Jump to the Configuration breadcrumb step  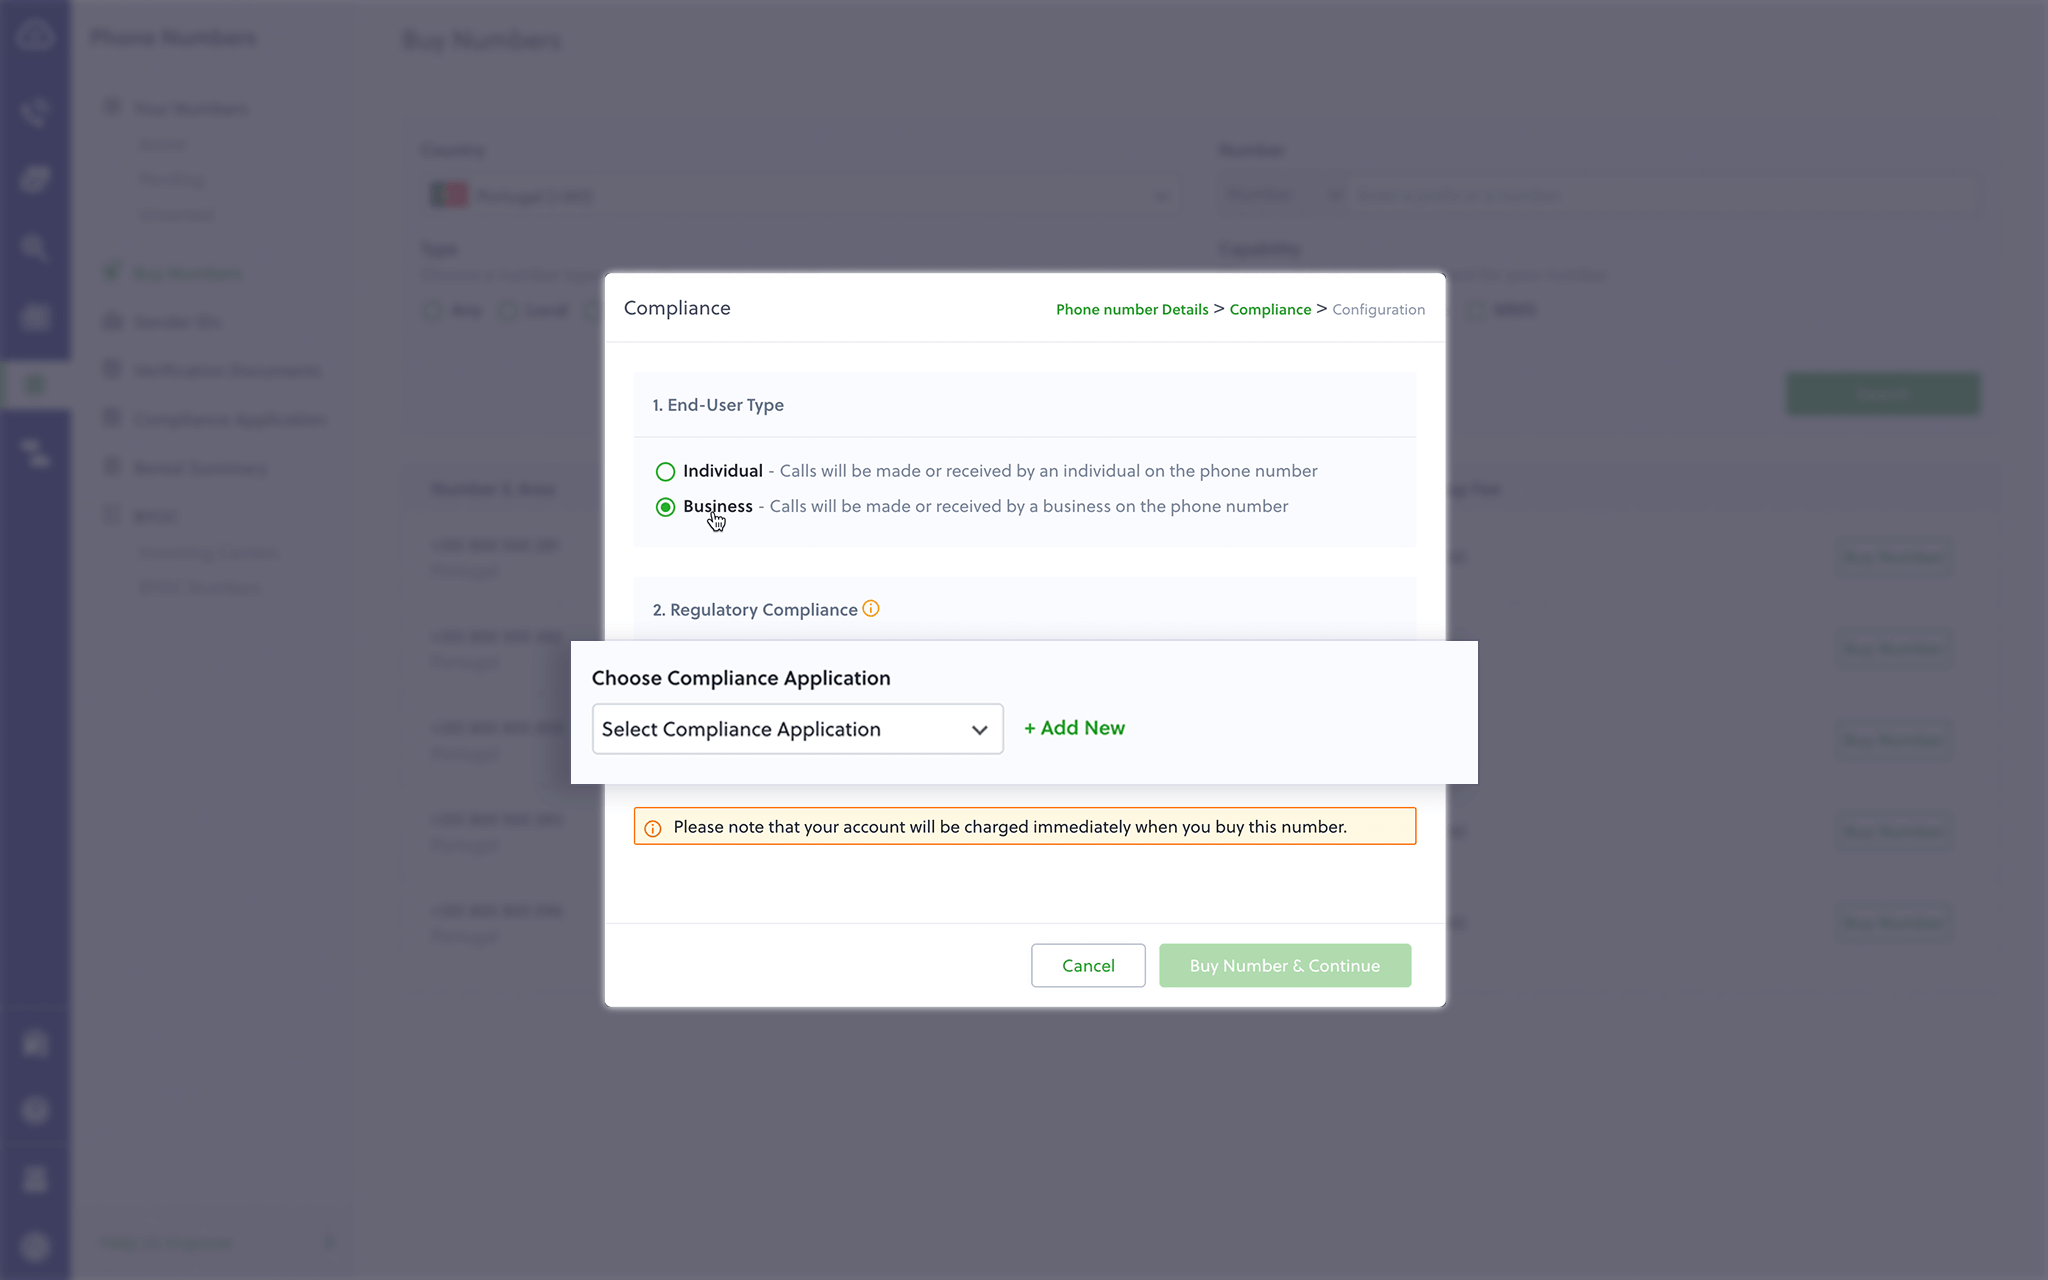[1378, 310]
